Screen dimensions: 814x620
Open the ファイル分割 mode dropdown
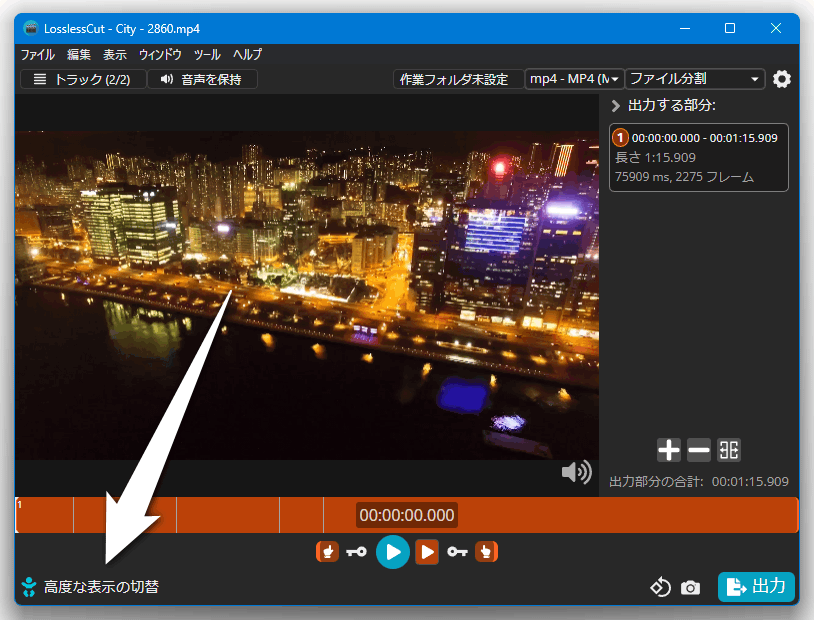point(695,79)
